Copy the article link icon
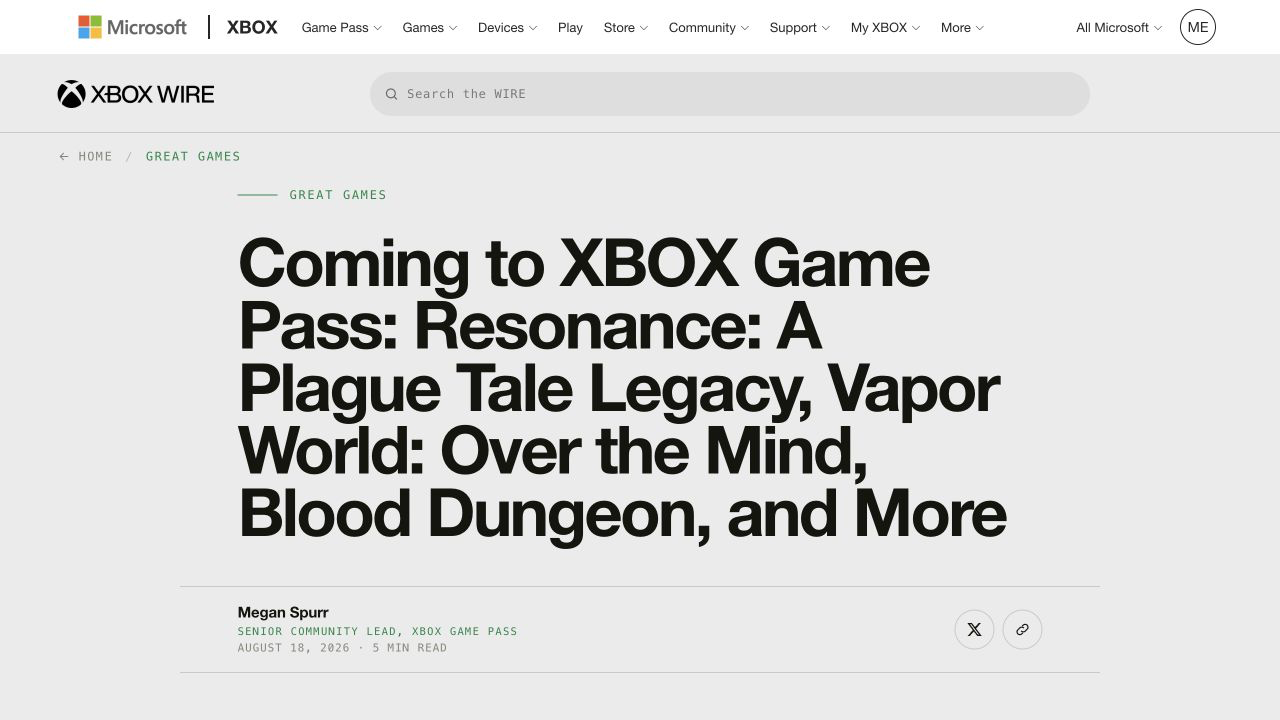This screenshot has width=1280, height=720. (1022, 630)
